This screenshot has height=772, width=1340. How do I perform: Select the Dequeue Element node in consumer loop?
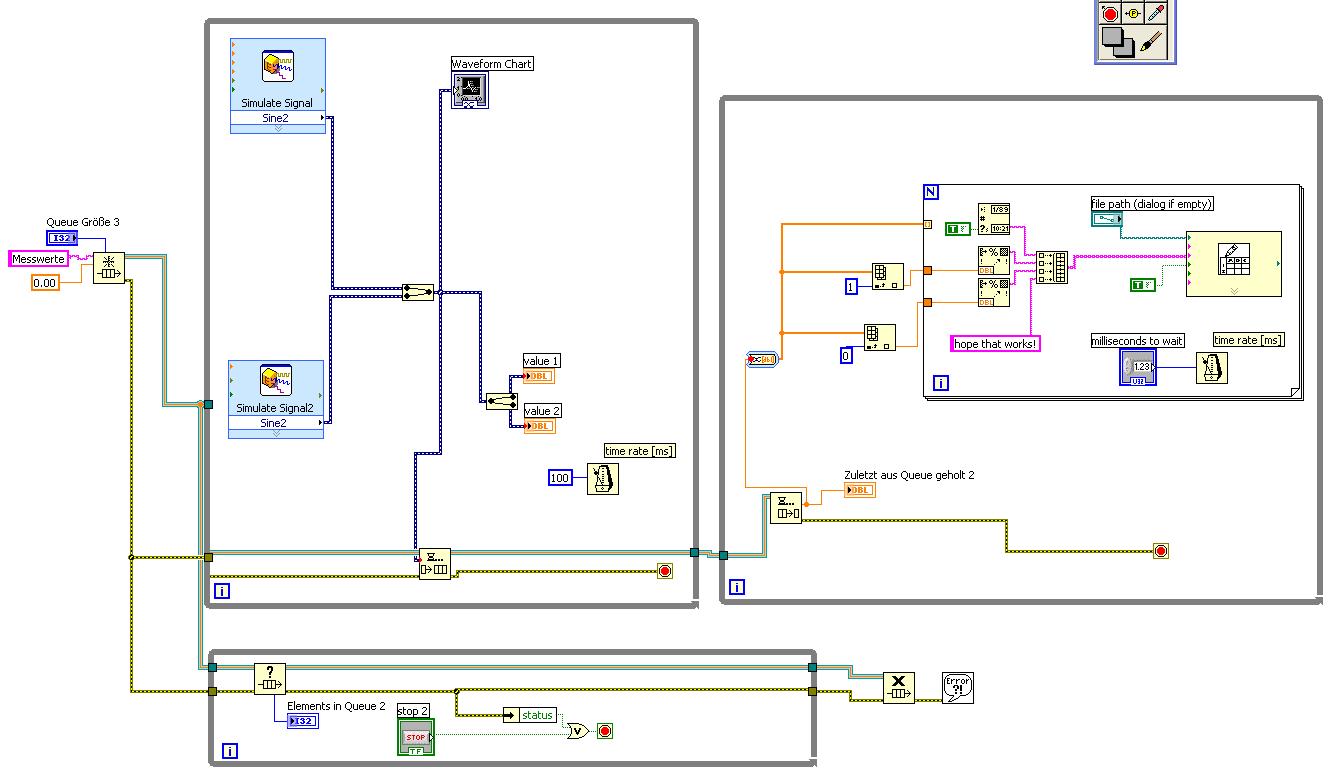[x=786, y=509]
